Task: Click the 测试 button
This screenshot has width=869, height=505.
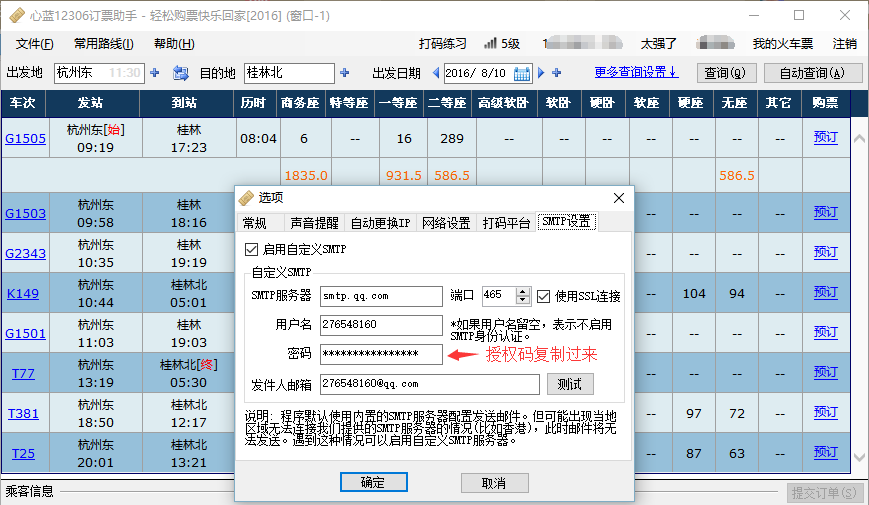Action: click(570, 384)
